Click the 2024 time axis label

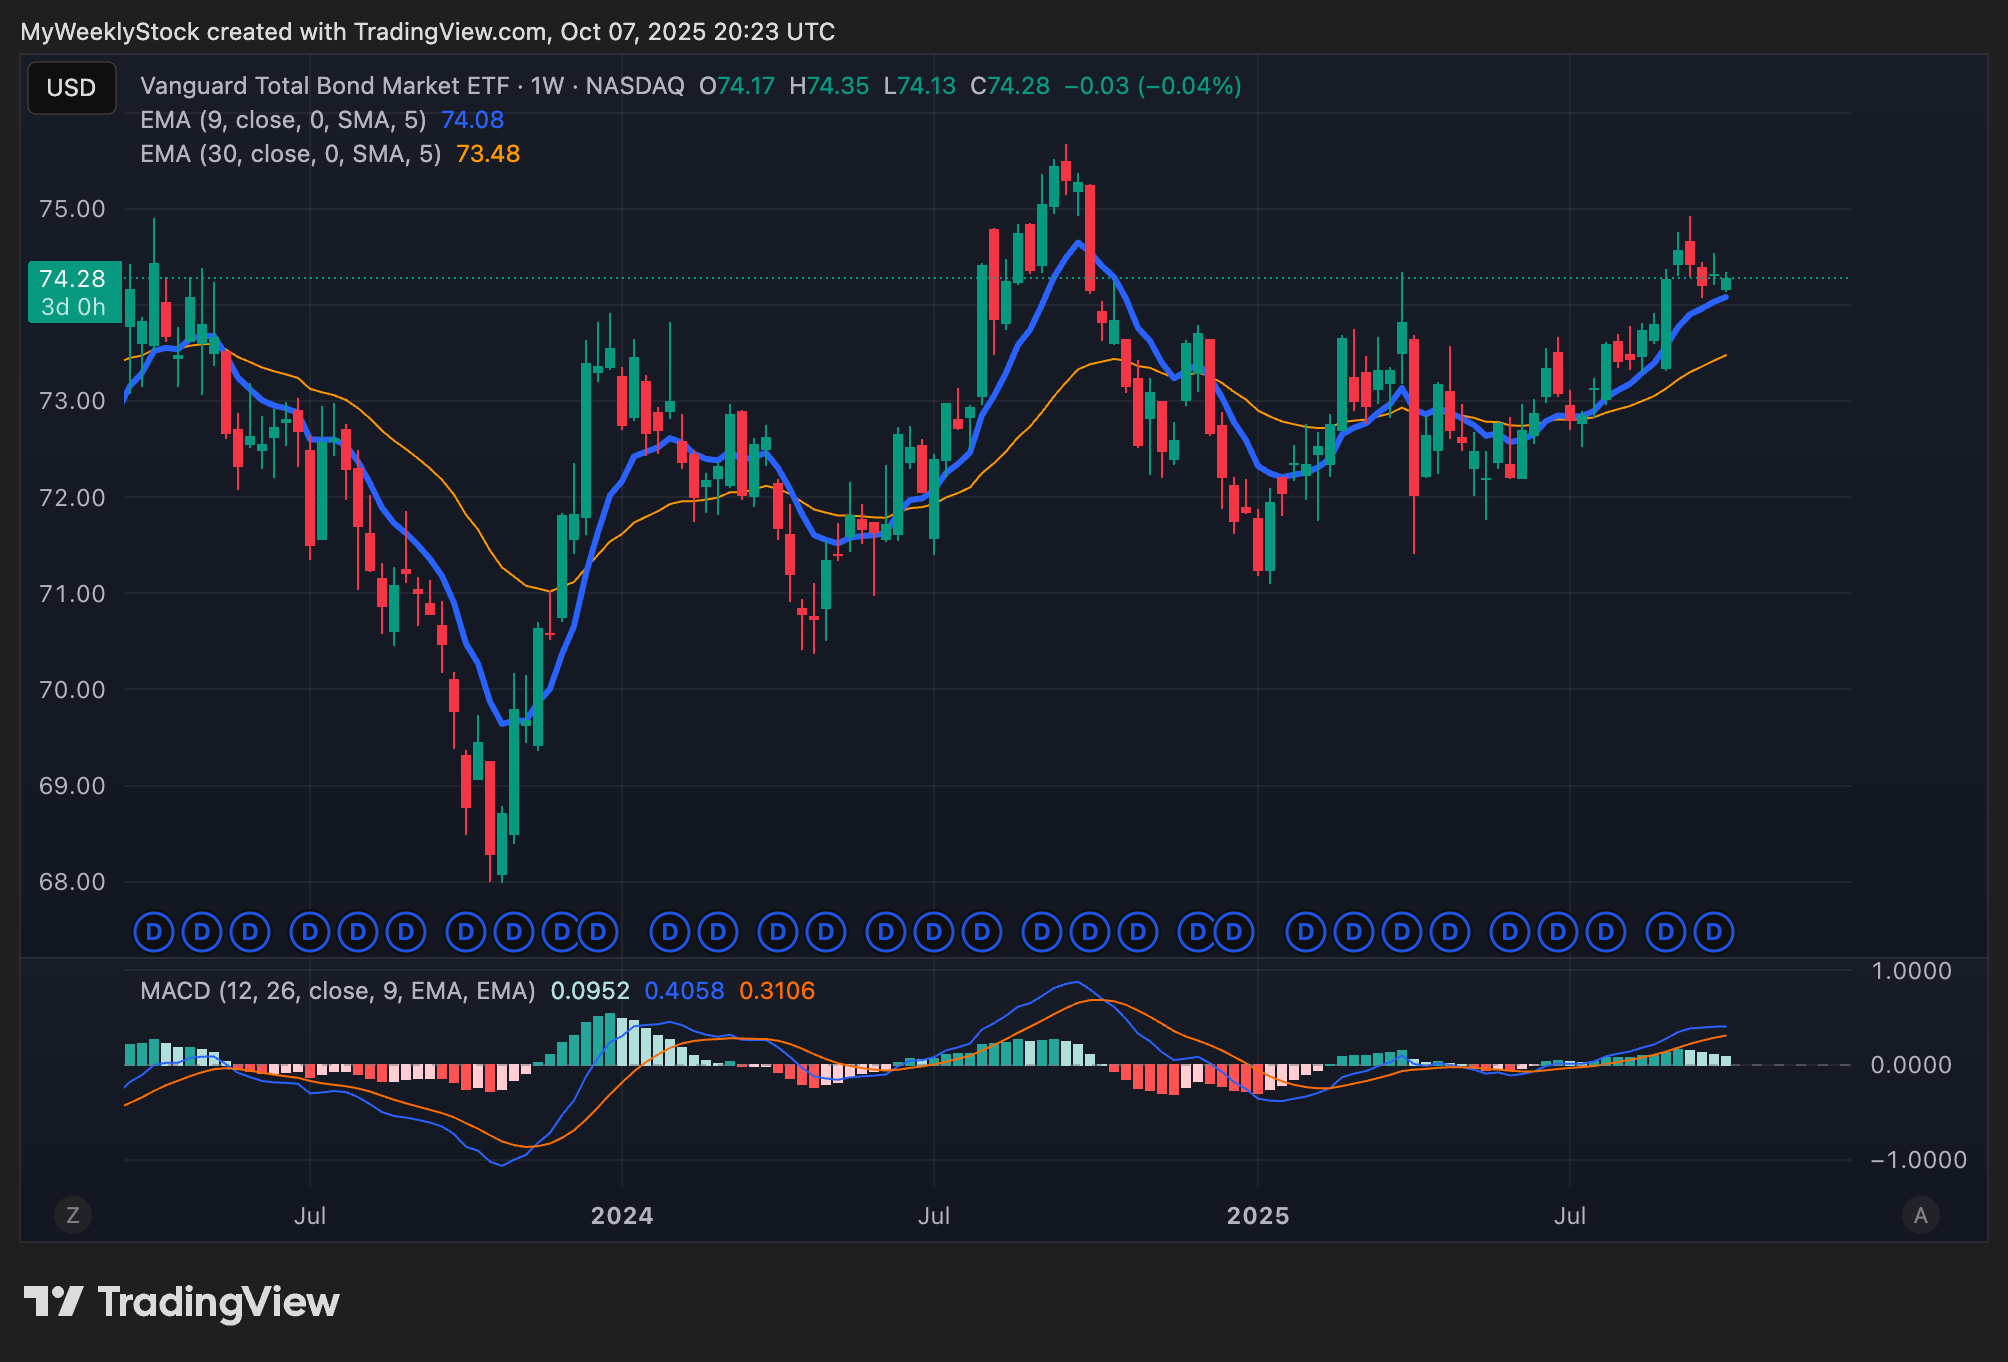coord(622,1216)
